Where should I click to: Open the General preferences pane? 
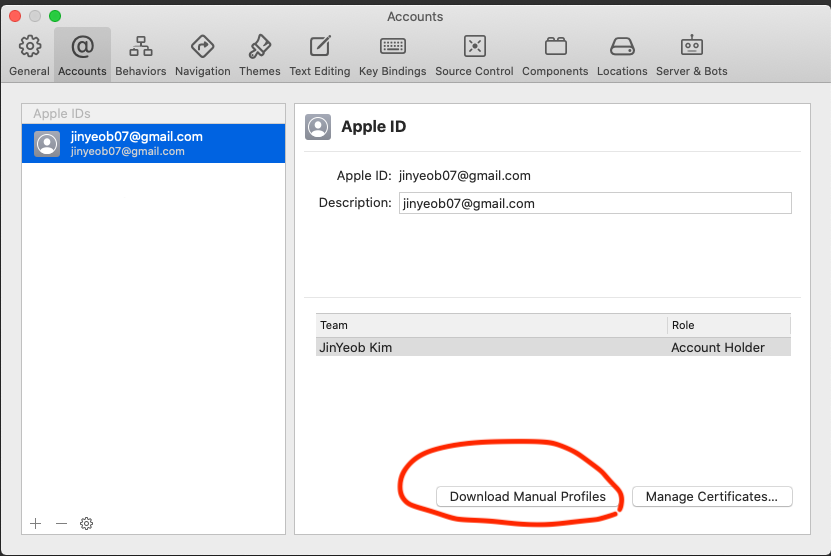tap(29, 56)
